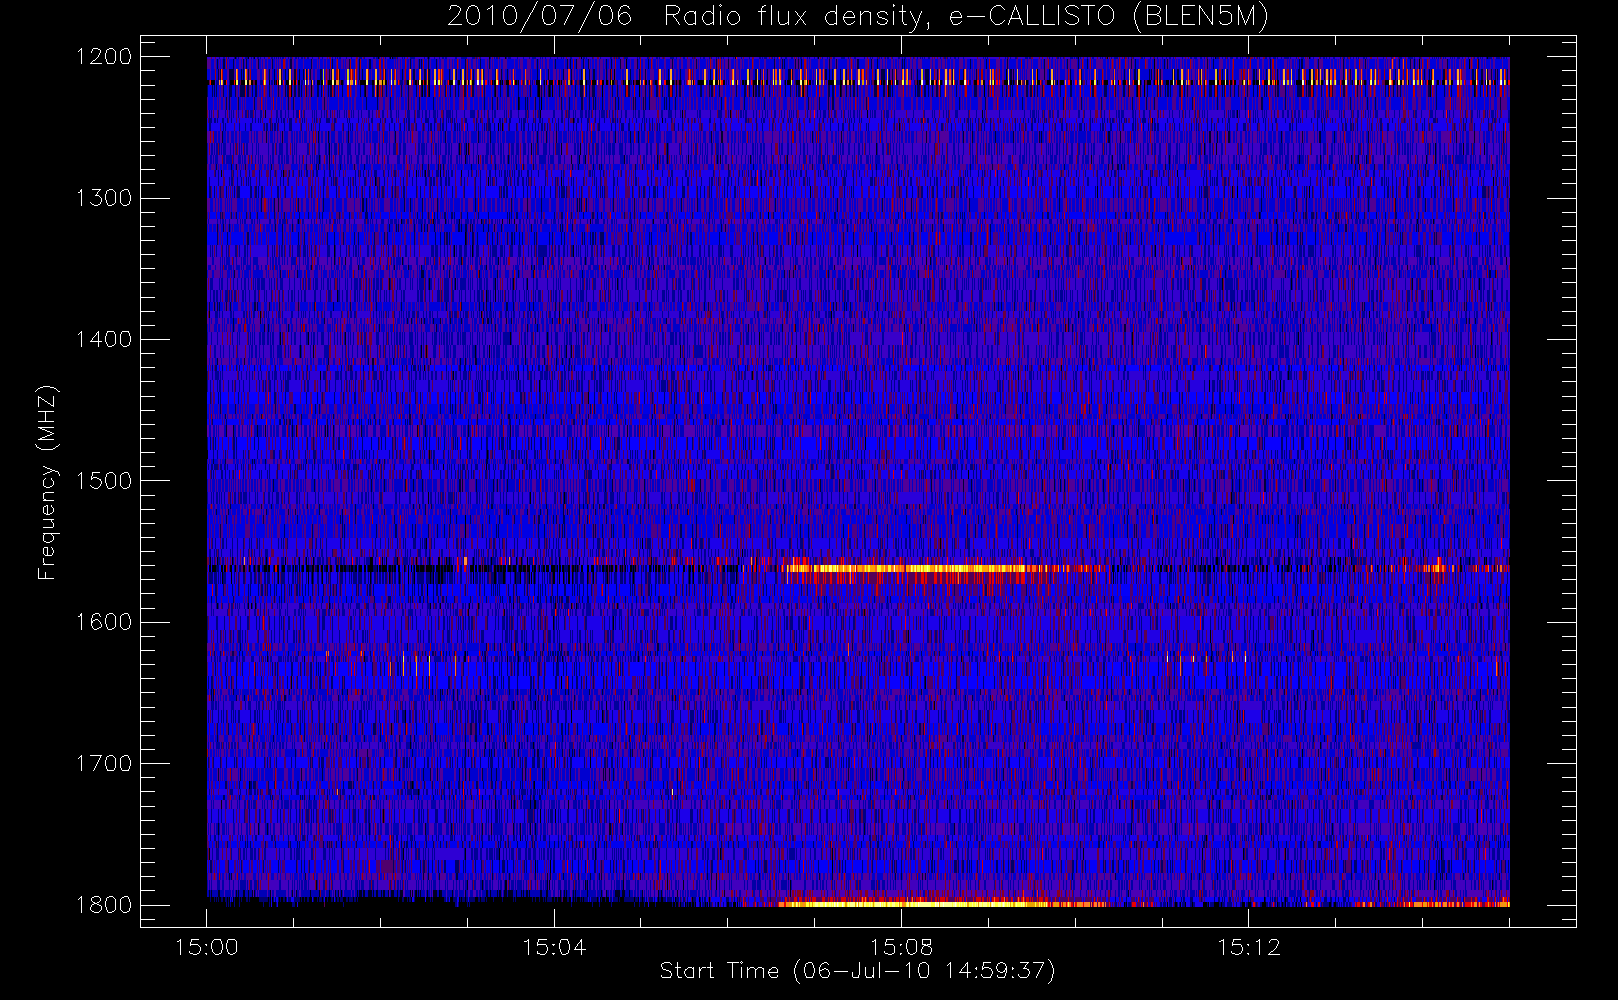Screen dimensions: 1618x1000
Task: Click the 15:12 time tick label
Action: click(x=1248, y=947)
